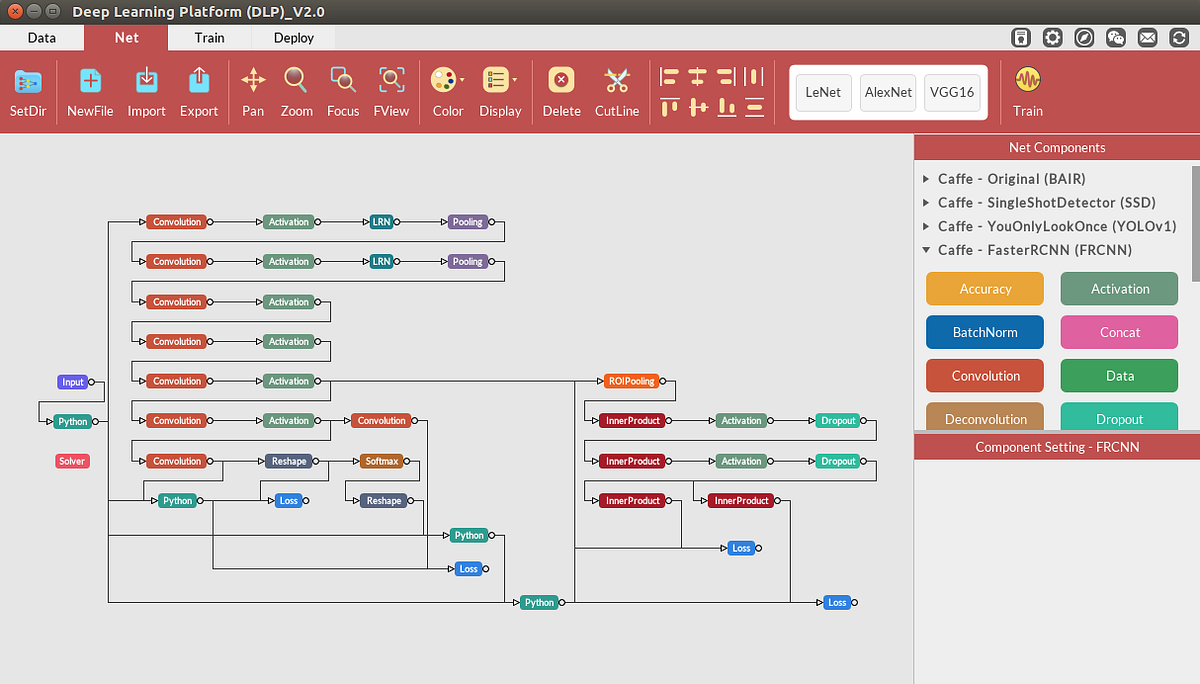Image resolution: width=1200 pixels, height=684 pixels.
Task: Use the Focus tool
Action: click(343, 91)
